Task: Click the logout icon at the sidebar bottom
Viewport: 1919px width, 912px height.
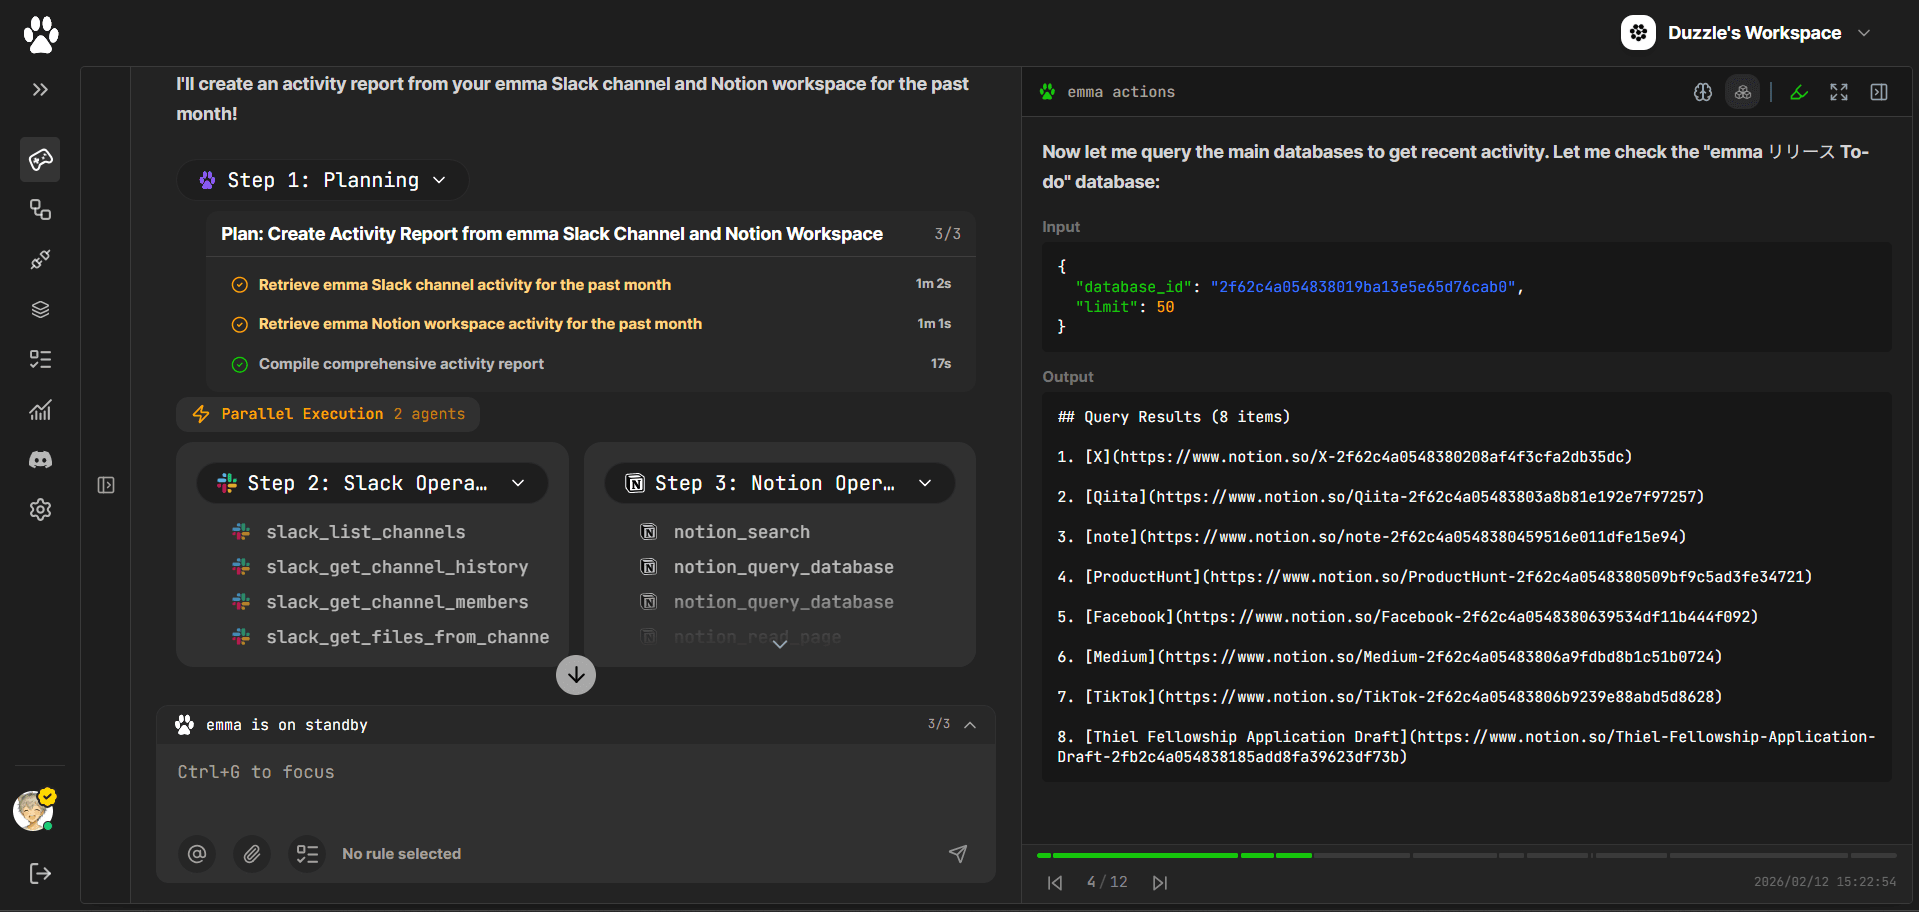Action: pyautogui.click(x=40, y=874)
